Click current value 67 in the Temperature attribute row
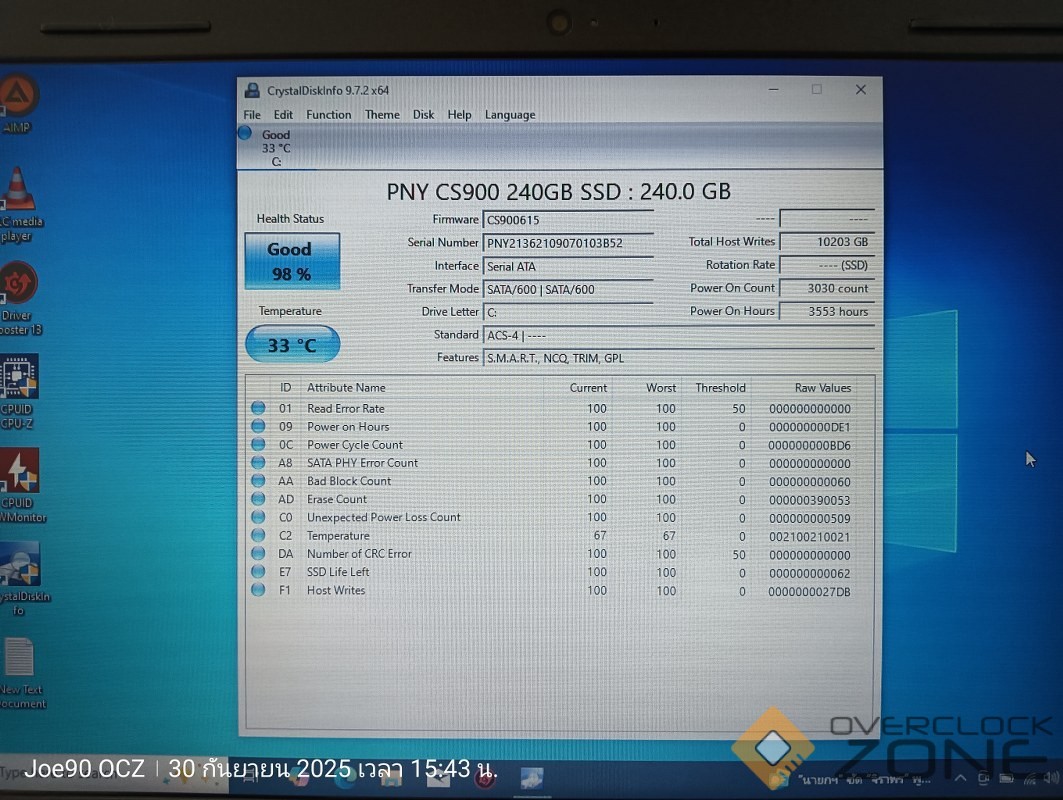 (600, 536)
